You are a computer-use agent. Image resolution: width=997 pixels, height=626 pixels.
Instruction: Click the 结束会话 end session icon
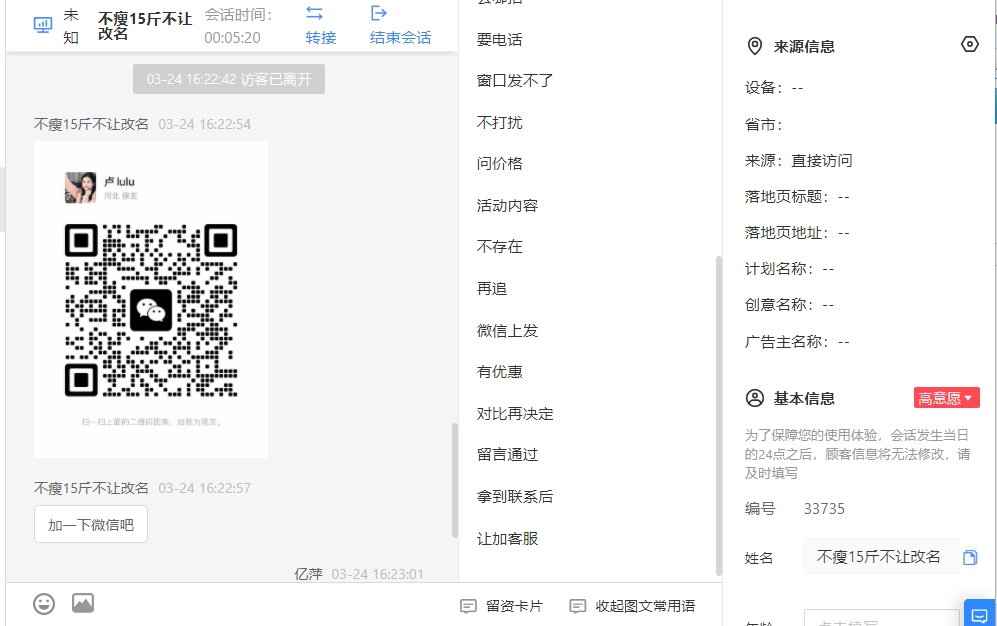tap(379, 13)
